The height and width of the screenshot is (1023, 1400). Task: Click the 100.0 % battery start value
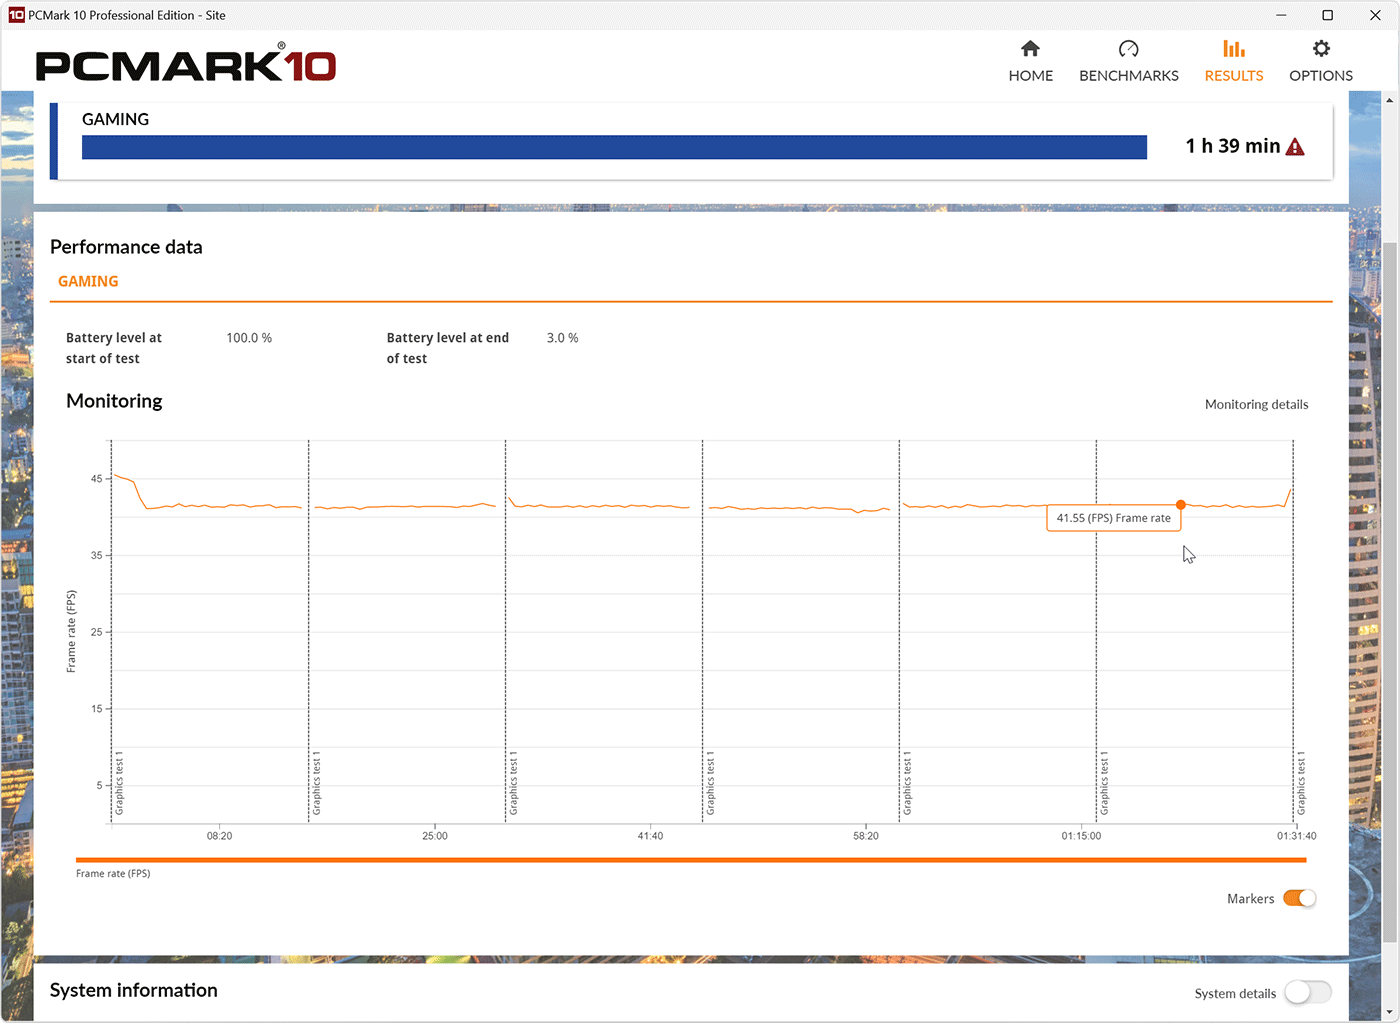pyautogui.click(x=249, y=338)
